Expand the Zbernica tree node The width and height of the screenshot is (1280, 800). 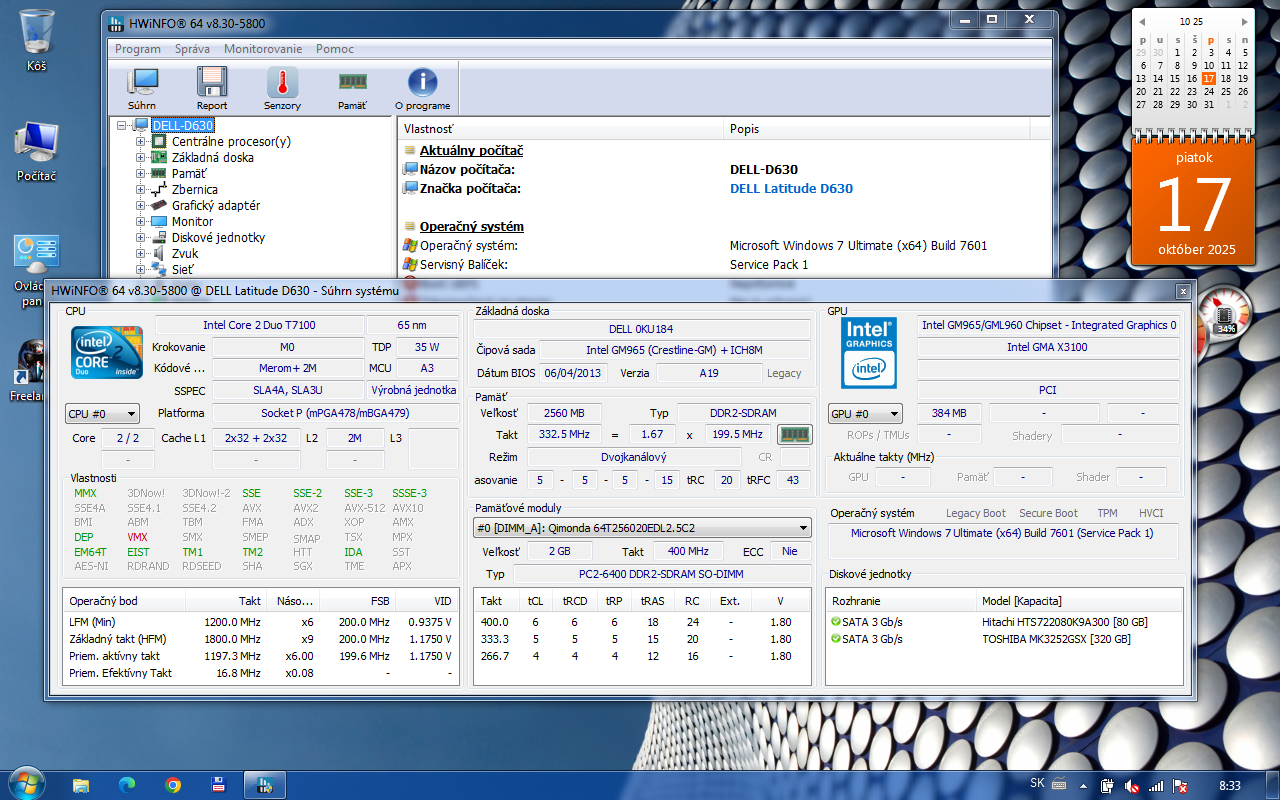click(141, 190)
